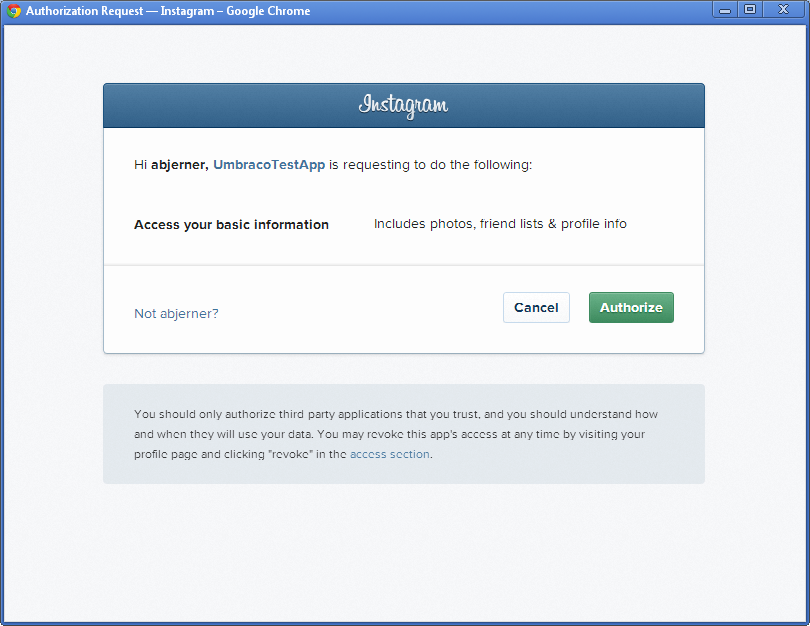Click the Instagram logo in header

pos(403,105)
